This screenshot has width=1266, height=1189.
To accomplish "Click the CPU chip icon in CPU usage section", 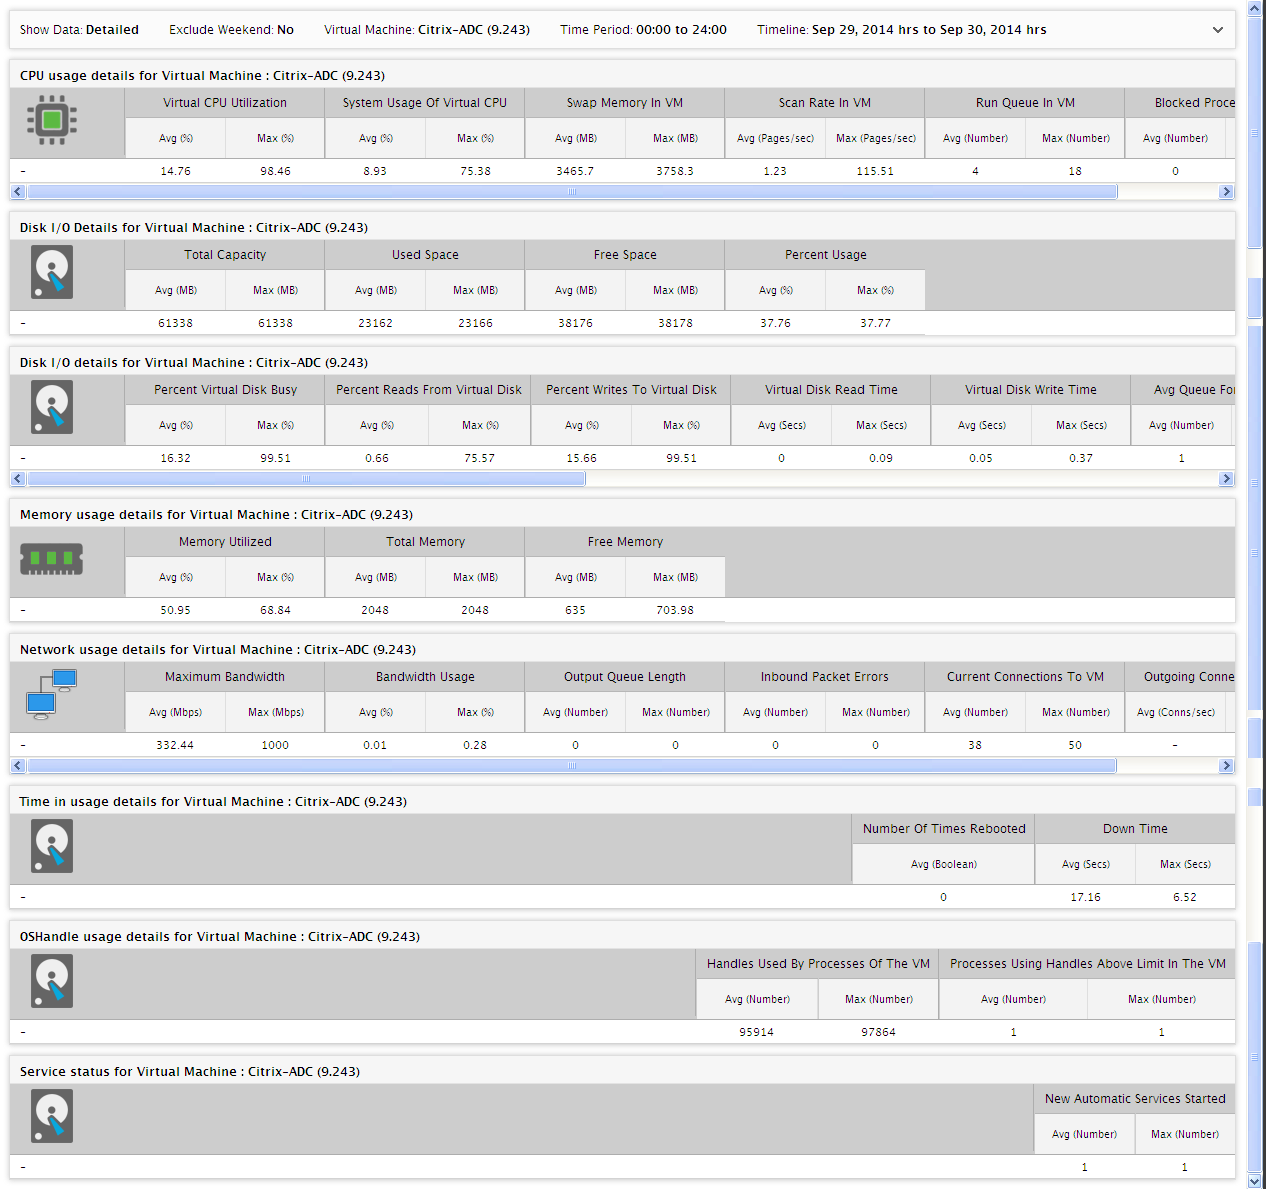I will coord(52,120).
